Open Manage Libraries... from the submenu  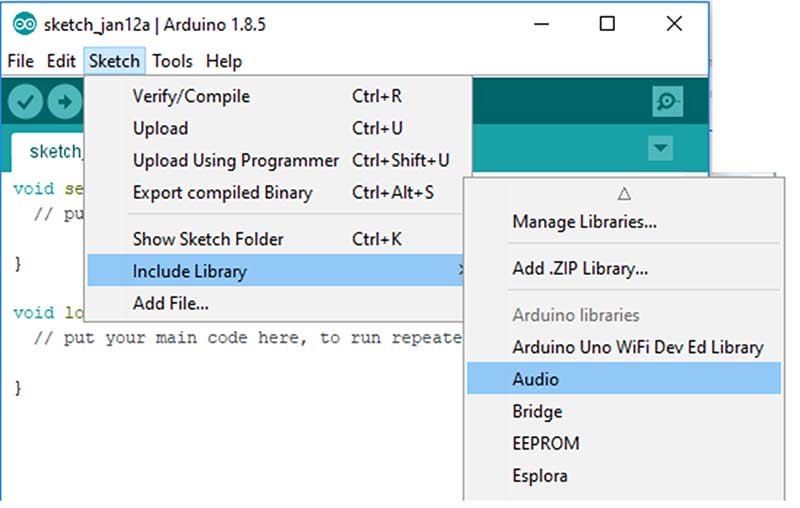coord(584,221)
